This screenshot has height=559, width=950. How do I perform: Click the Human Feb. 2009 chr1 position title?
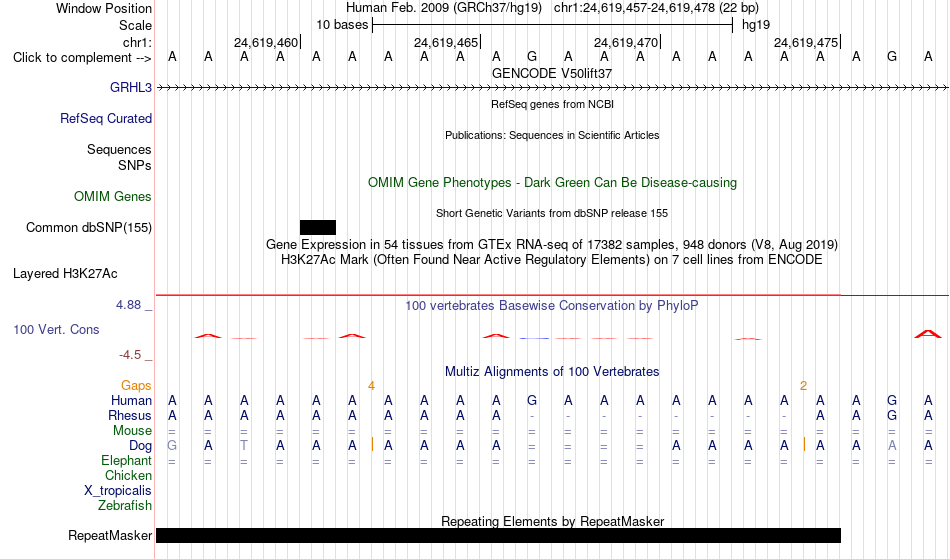pos(552,8)
